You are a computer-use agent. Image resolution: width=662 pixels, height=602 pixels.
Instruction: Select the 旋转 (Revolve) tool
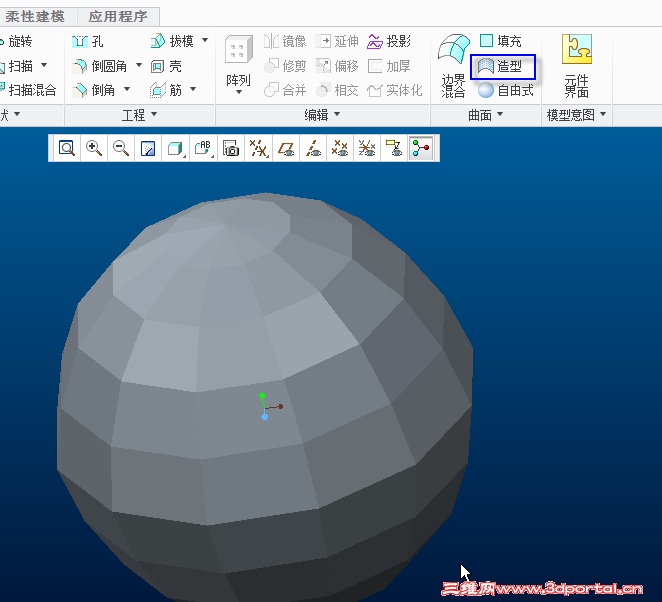pyautogui.click(x=16, y=41)
